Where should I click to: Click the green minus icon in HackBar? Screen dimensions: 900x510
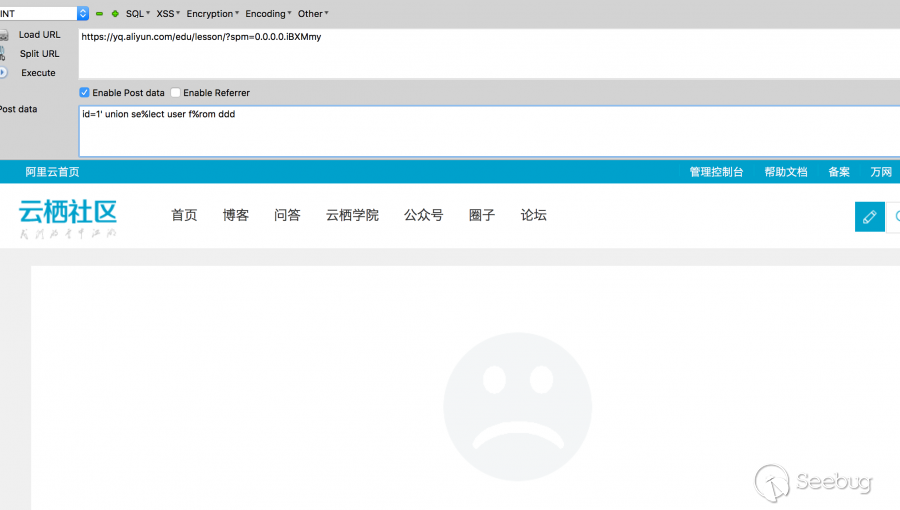tap(99, 14)
